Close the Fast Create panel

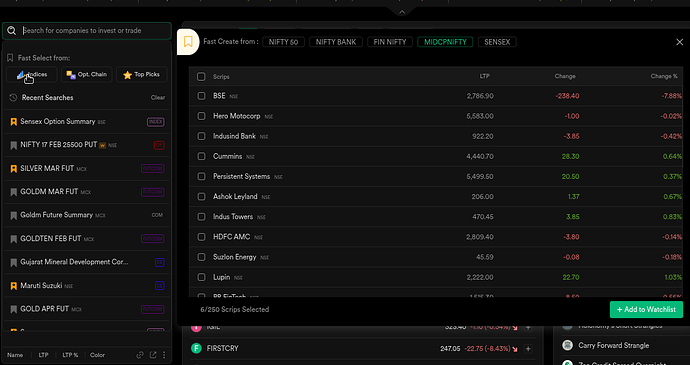coord(679,42)
